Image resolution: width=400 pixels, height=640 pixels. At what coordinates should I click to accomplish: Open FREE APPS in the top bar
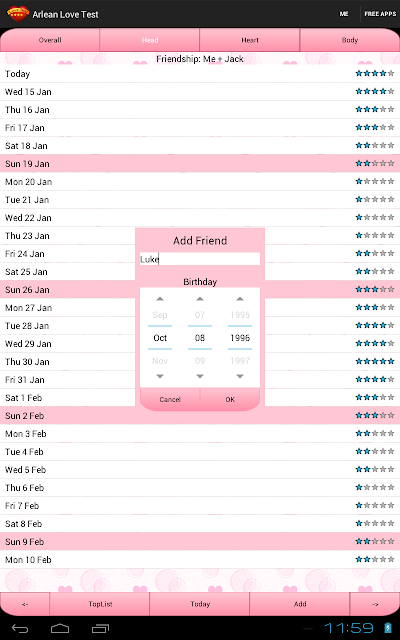[x=380, y=14]
